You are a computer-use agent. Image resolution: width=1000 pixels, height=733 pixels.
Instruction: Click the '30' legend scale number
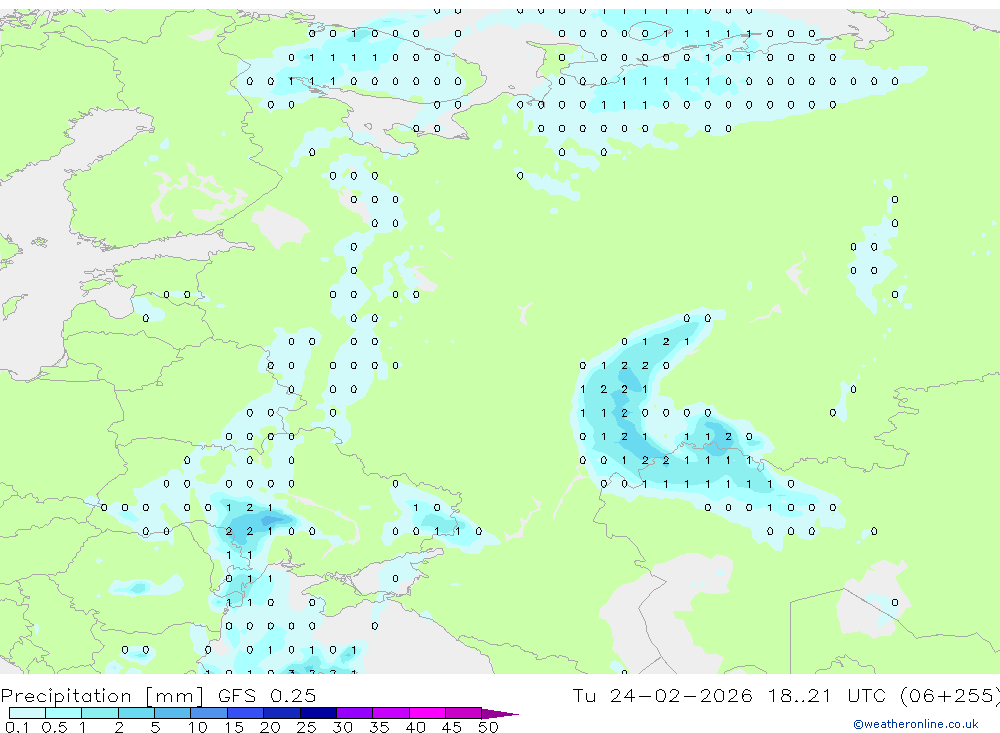point(342,727)
